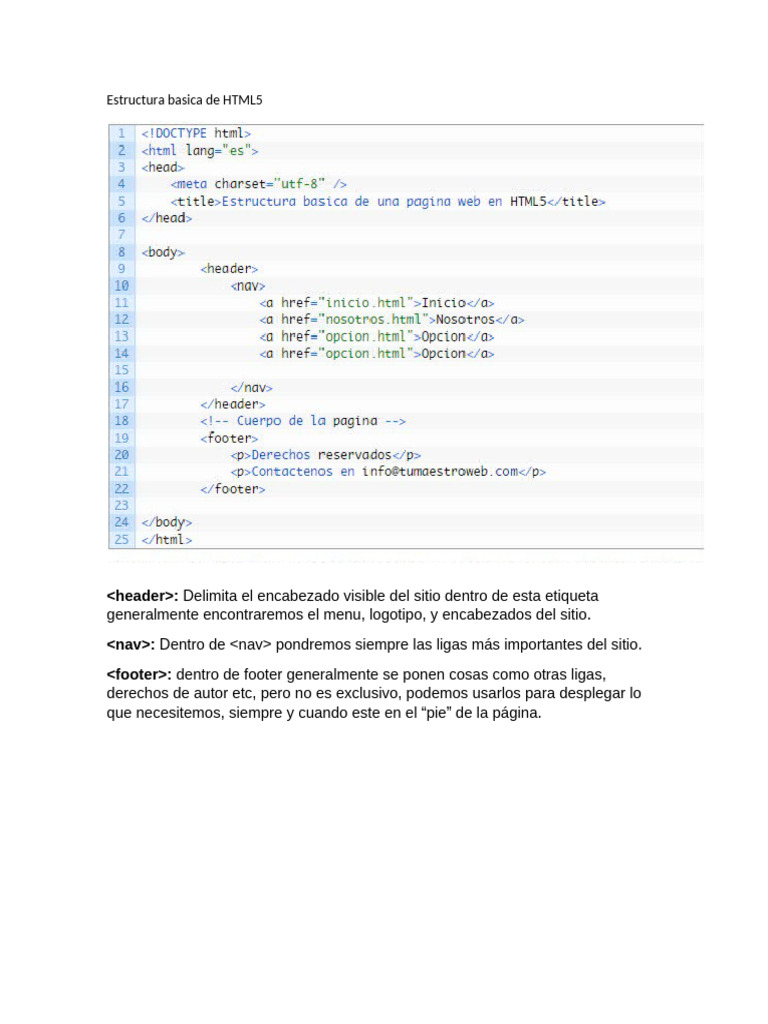
Task: Click the opening '<head>' tag line
Action: (163, 167)
